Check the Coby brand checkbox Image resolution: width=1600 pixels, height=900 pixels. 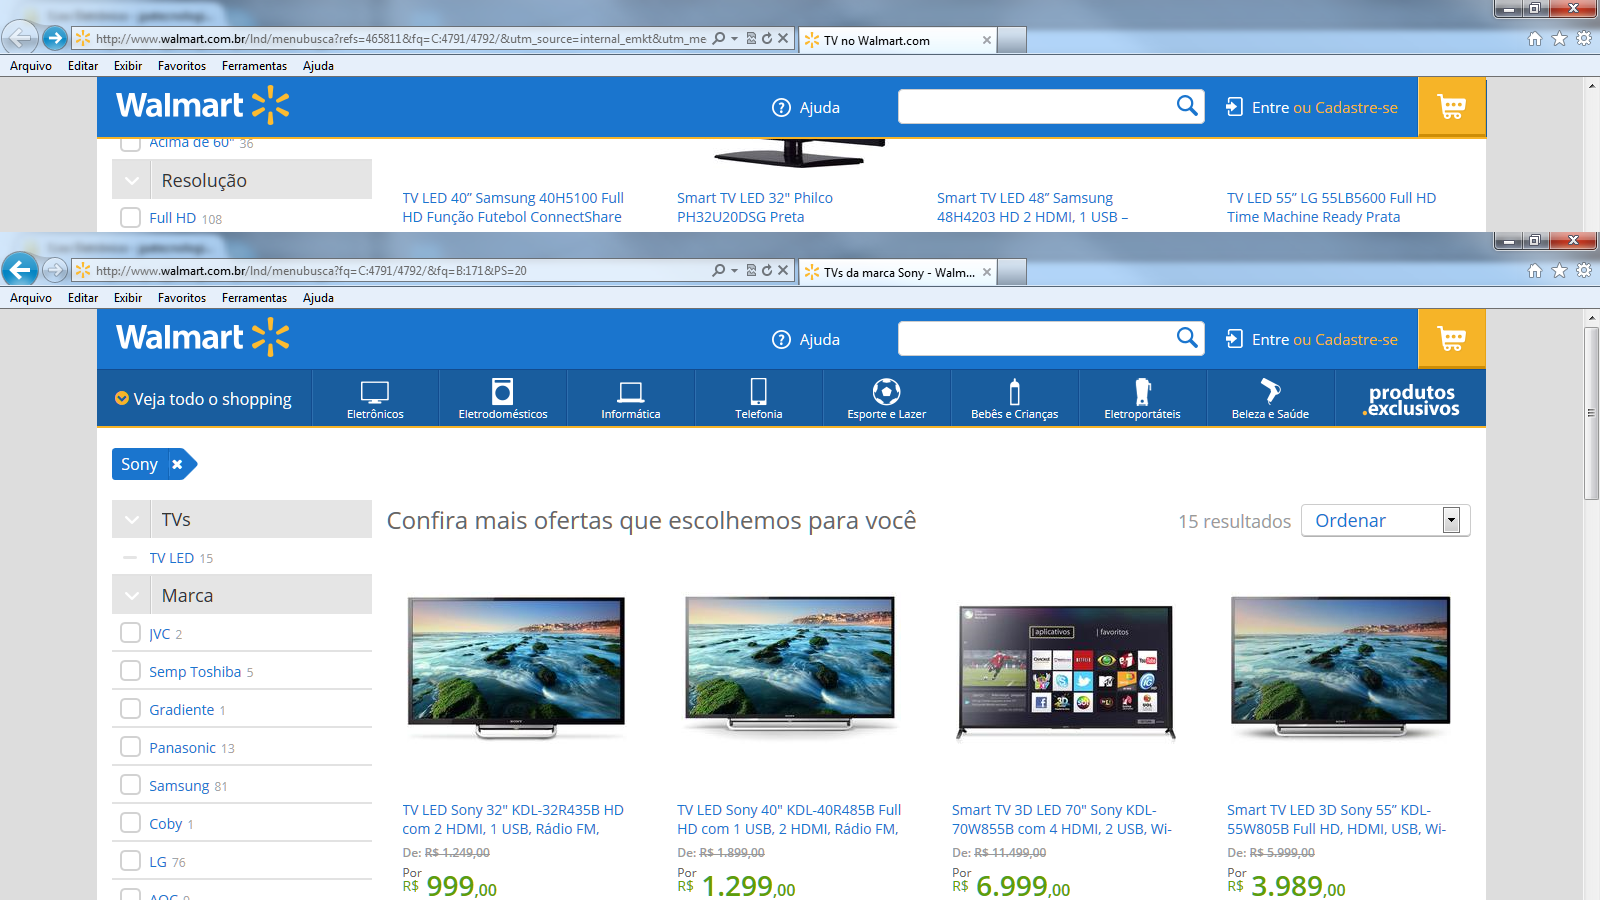tap(130, 823)
